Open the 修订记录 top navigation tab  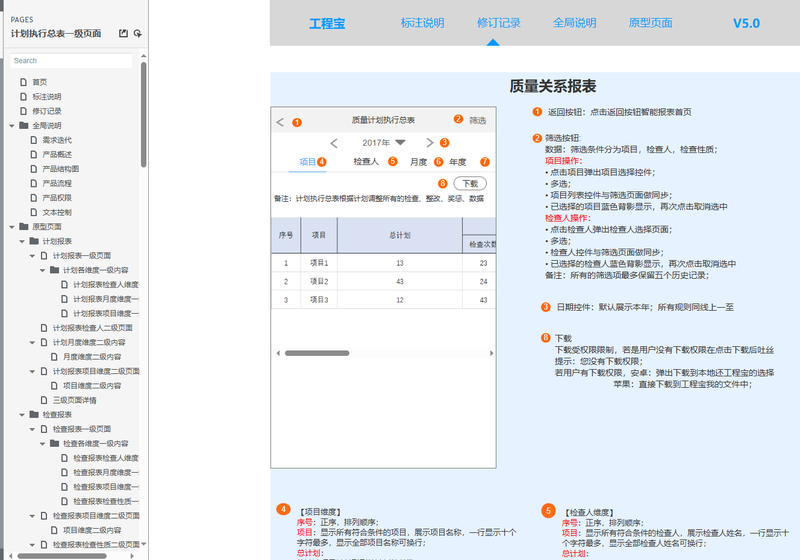[x=498, y=23]
